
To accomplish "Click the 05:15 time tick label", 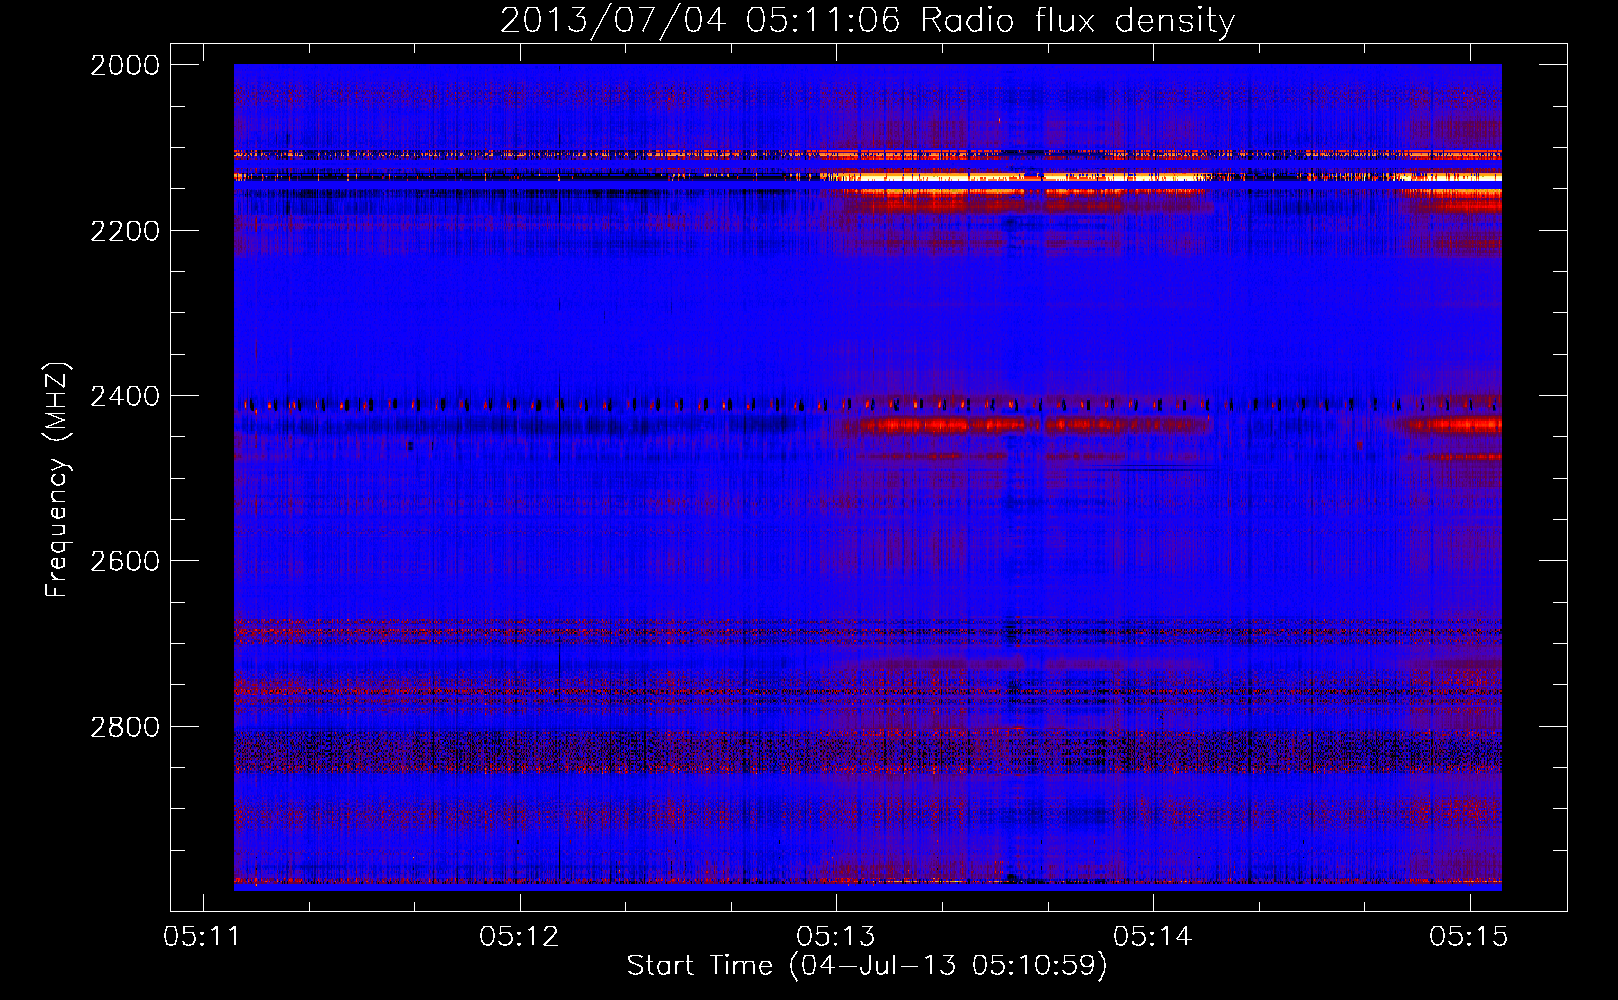I will pos(1469,937).
